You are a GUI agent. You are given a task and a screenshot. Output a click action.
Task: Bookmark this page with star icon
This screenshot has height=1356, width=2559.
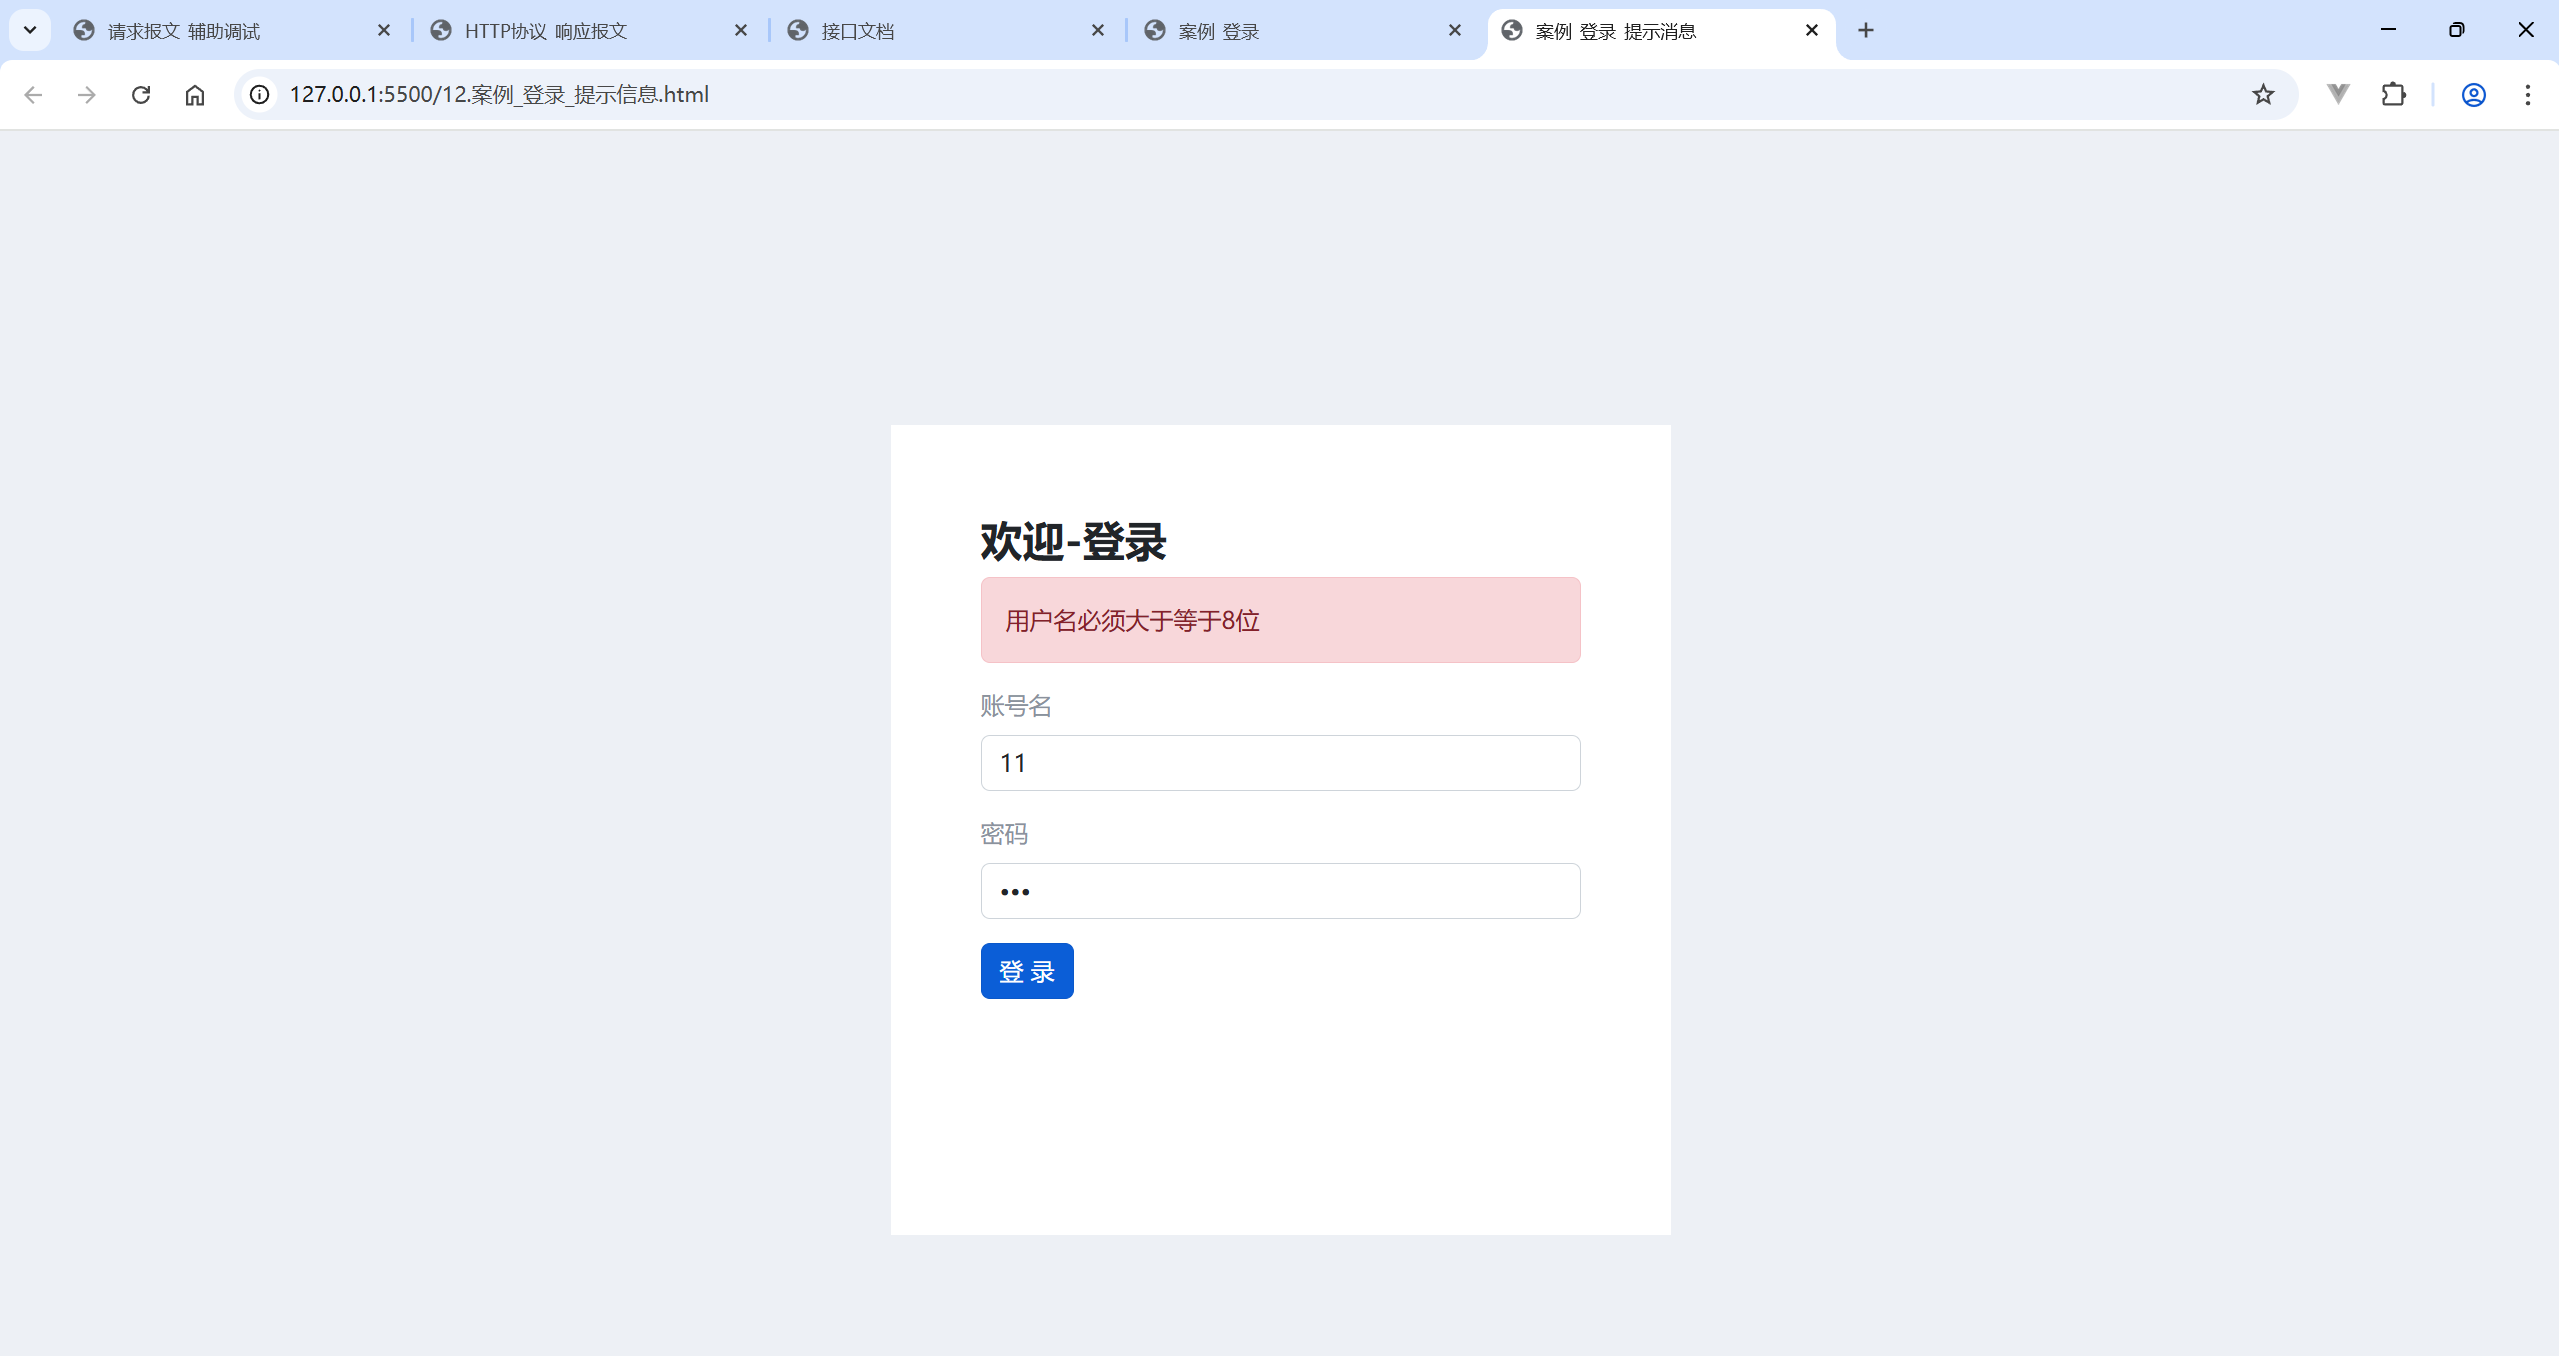pos(2263,94)
